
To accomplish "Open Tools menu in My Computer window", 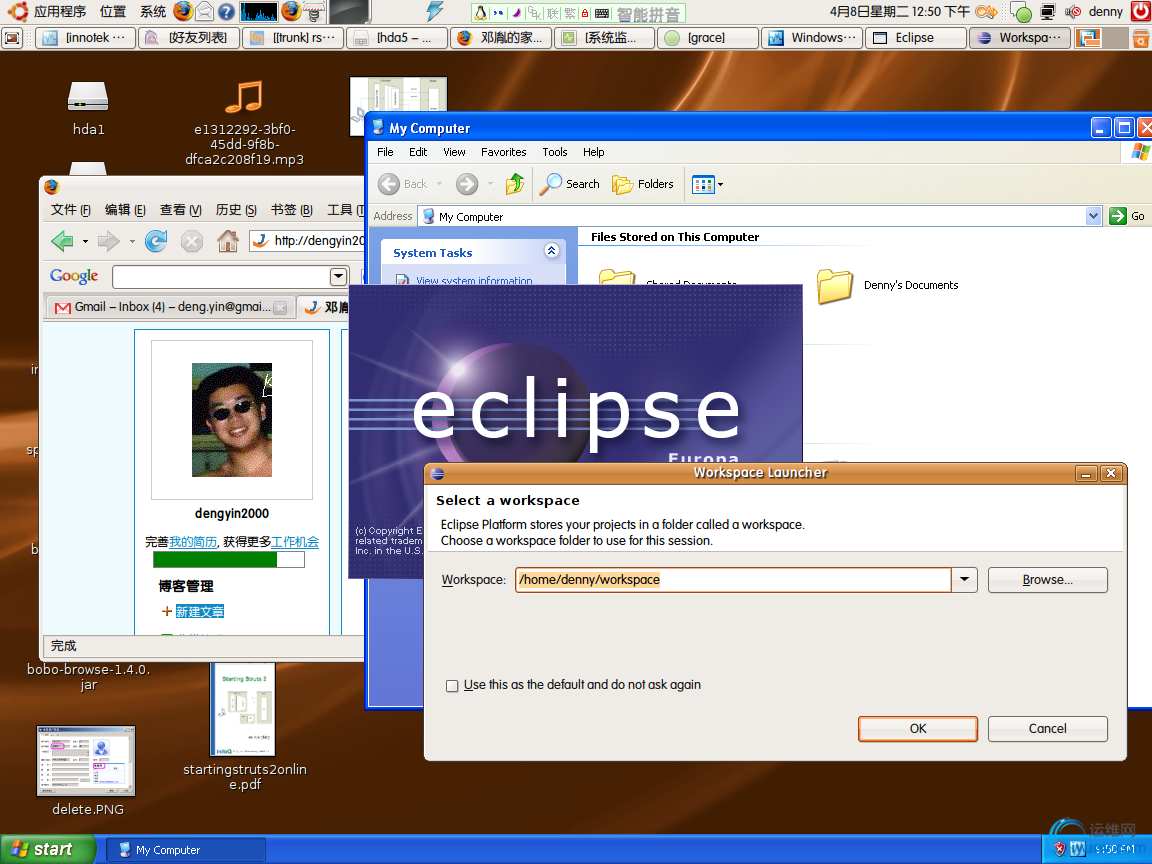I will point(555,152).
